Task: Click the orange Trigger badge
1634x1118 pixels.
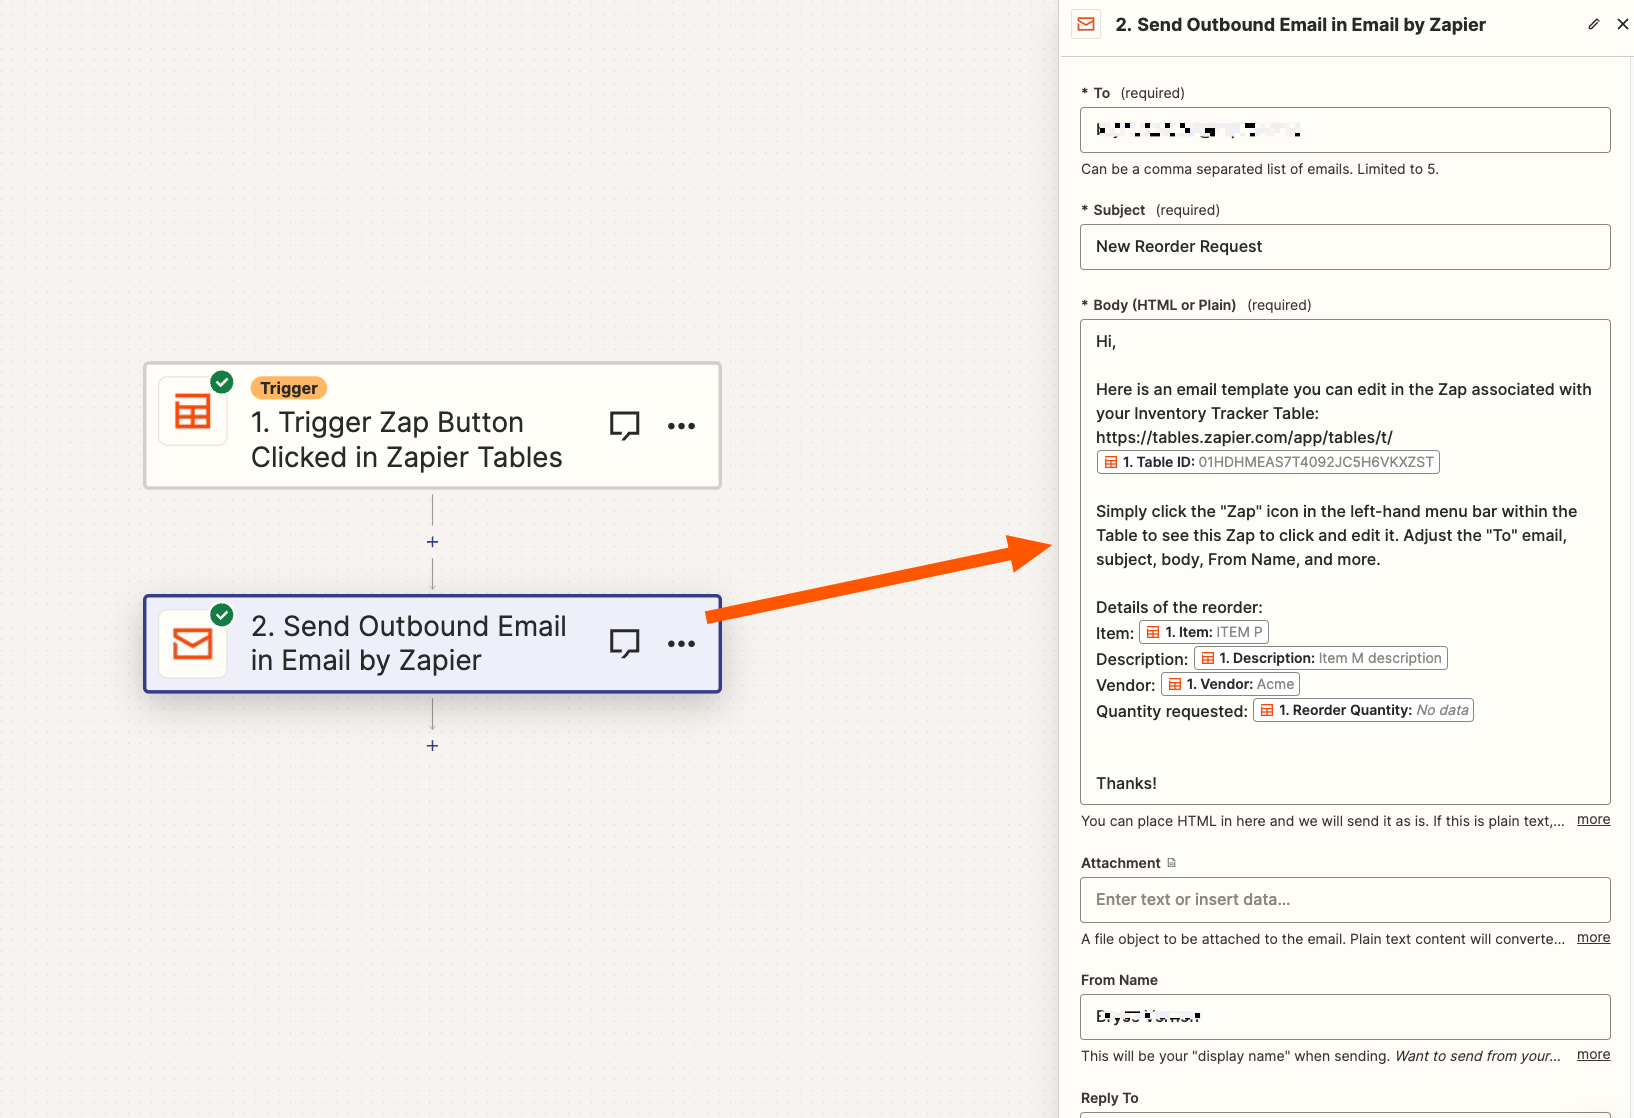Action: (x=289, y=388)
